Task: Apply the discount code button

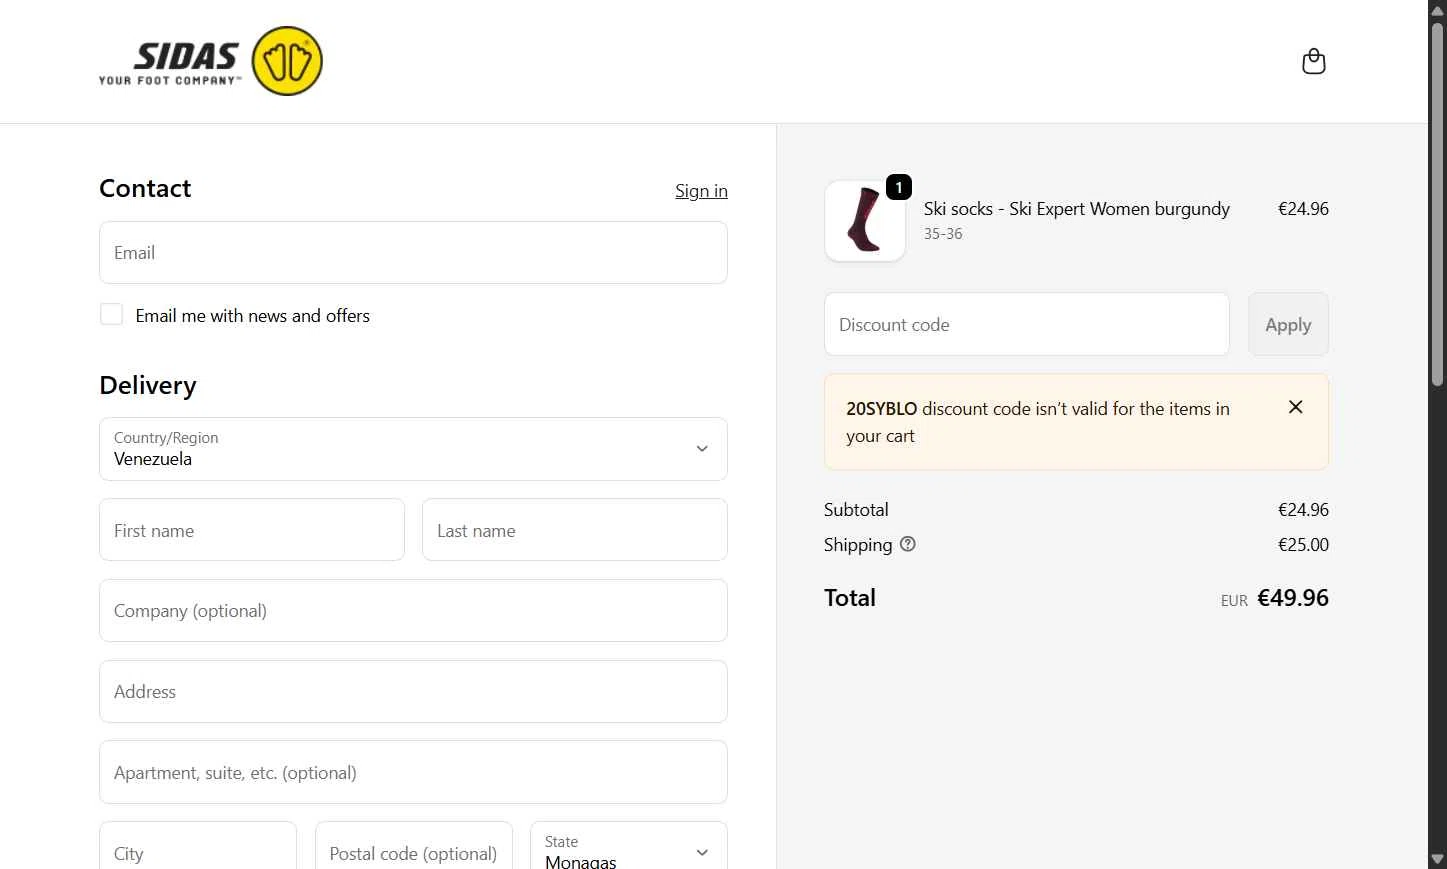Action: point(1288,324)
